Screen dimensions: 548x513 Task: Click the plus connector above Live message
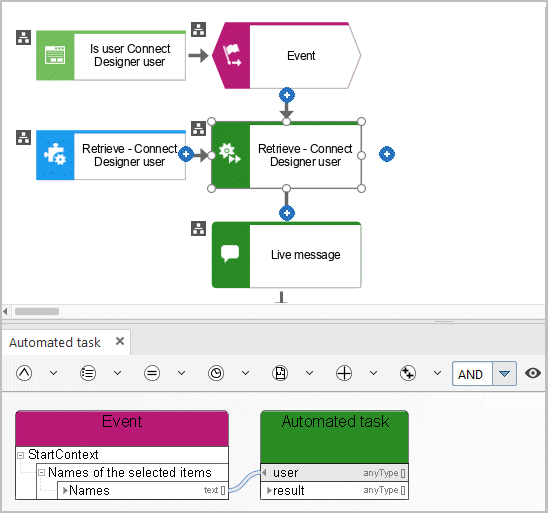pos(287,213)
